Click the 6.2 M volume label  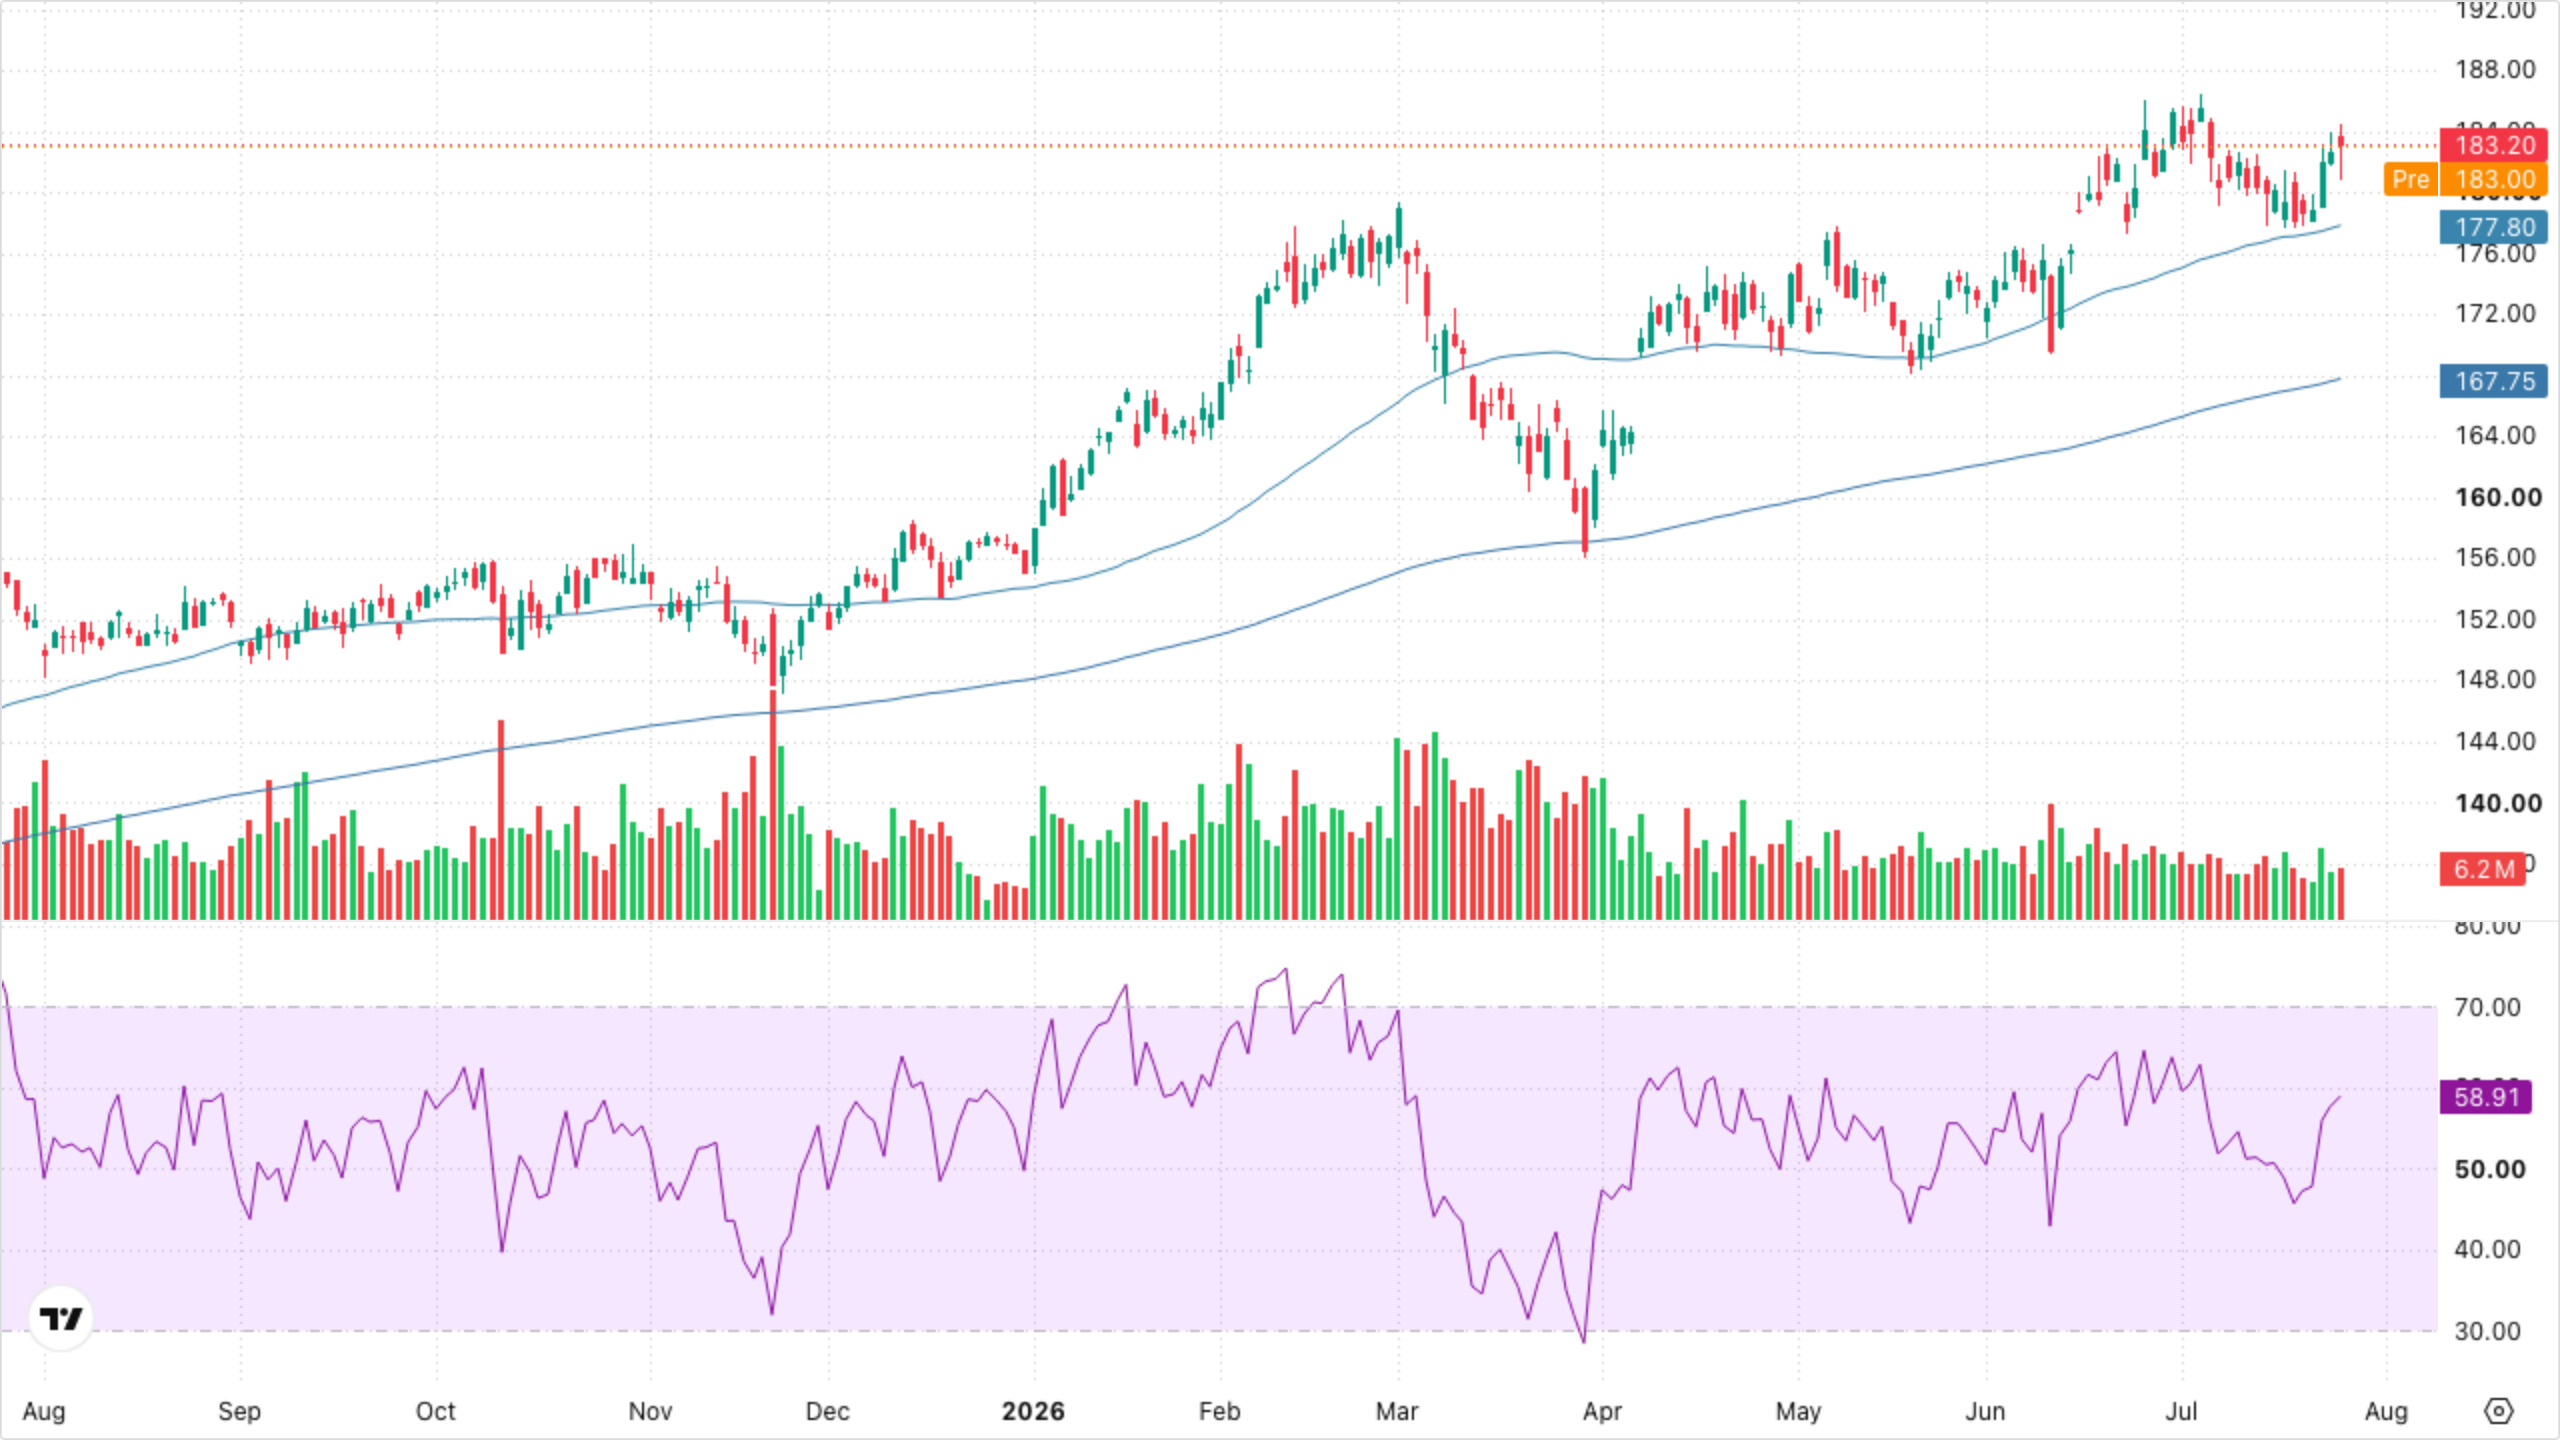pyautogui.click(x=2483, y=869)
